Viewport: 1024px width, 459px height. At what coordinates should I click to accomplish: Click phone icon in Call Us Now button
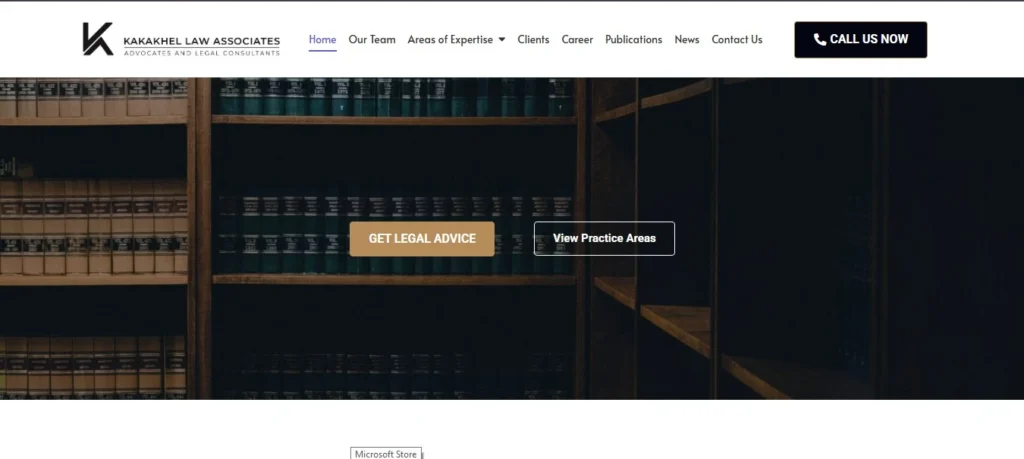820,40
